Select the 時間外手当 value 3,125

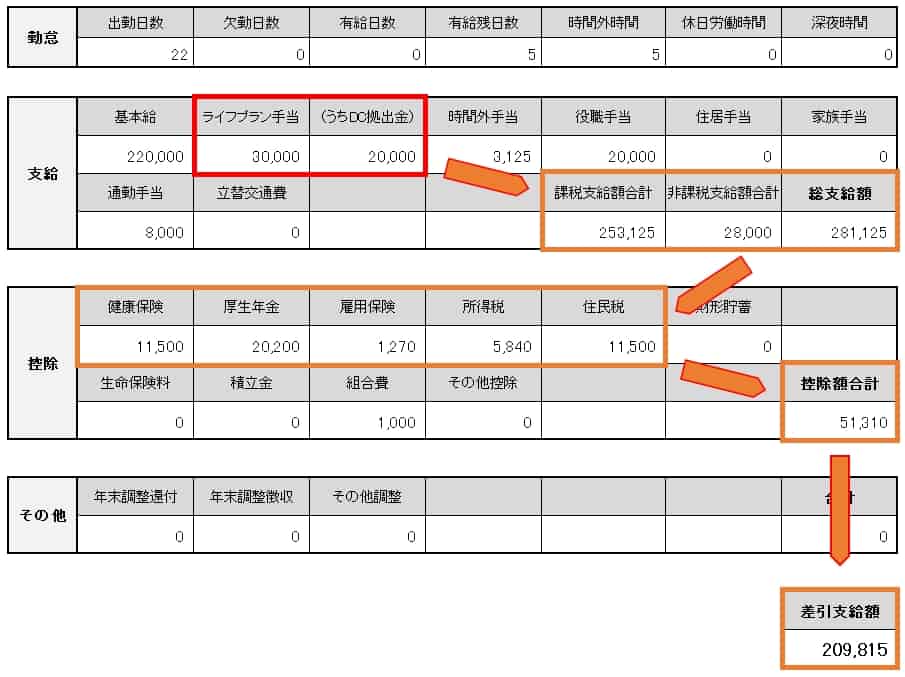pyautogui.click(x=484, y=156)
